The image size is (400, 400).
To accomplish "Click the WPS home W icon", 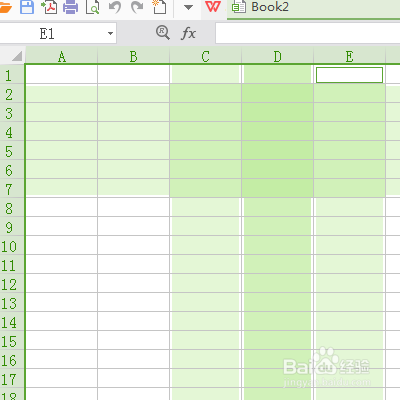I will 213,6.
